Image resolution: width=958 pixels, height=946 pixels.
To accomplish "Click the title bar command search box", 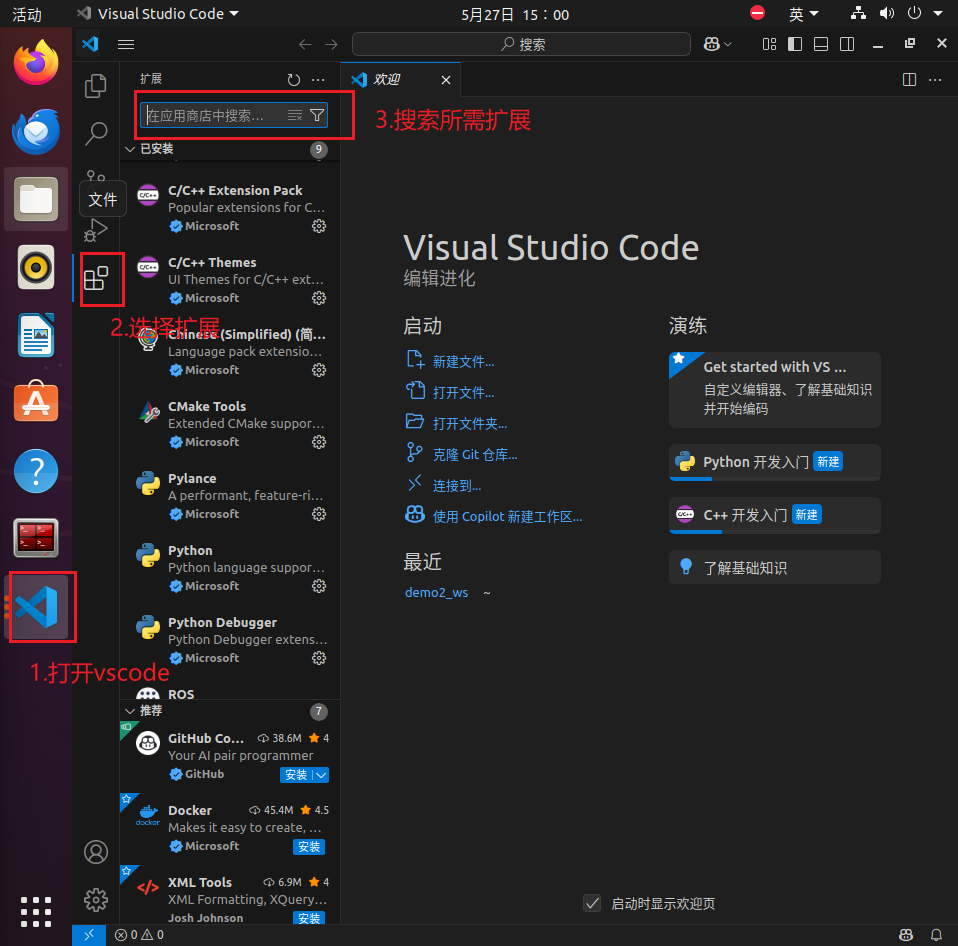I will 521,44.
